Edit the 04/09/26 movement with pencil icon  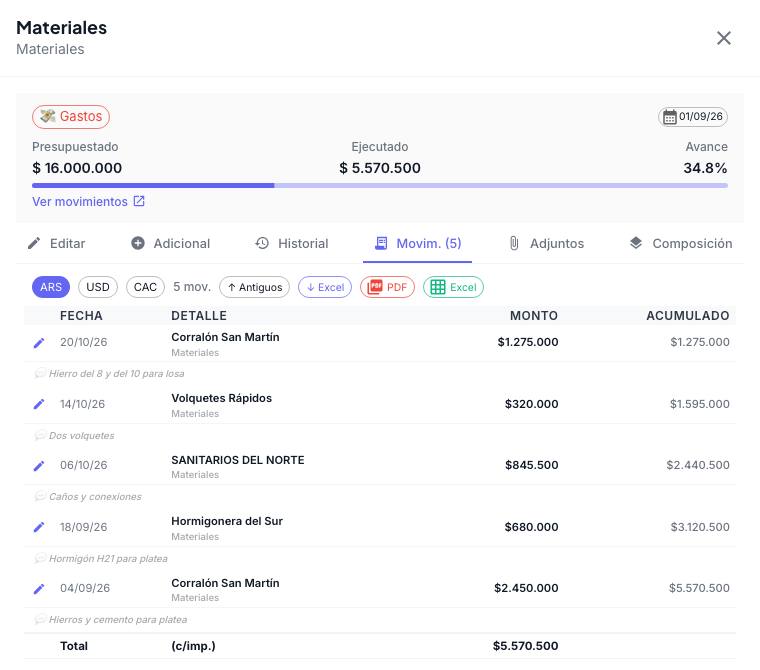(x=39, y=589)
